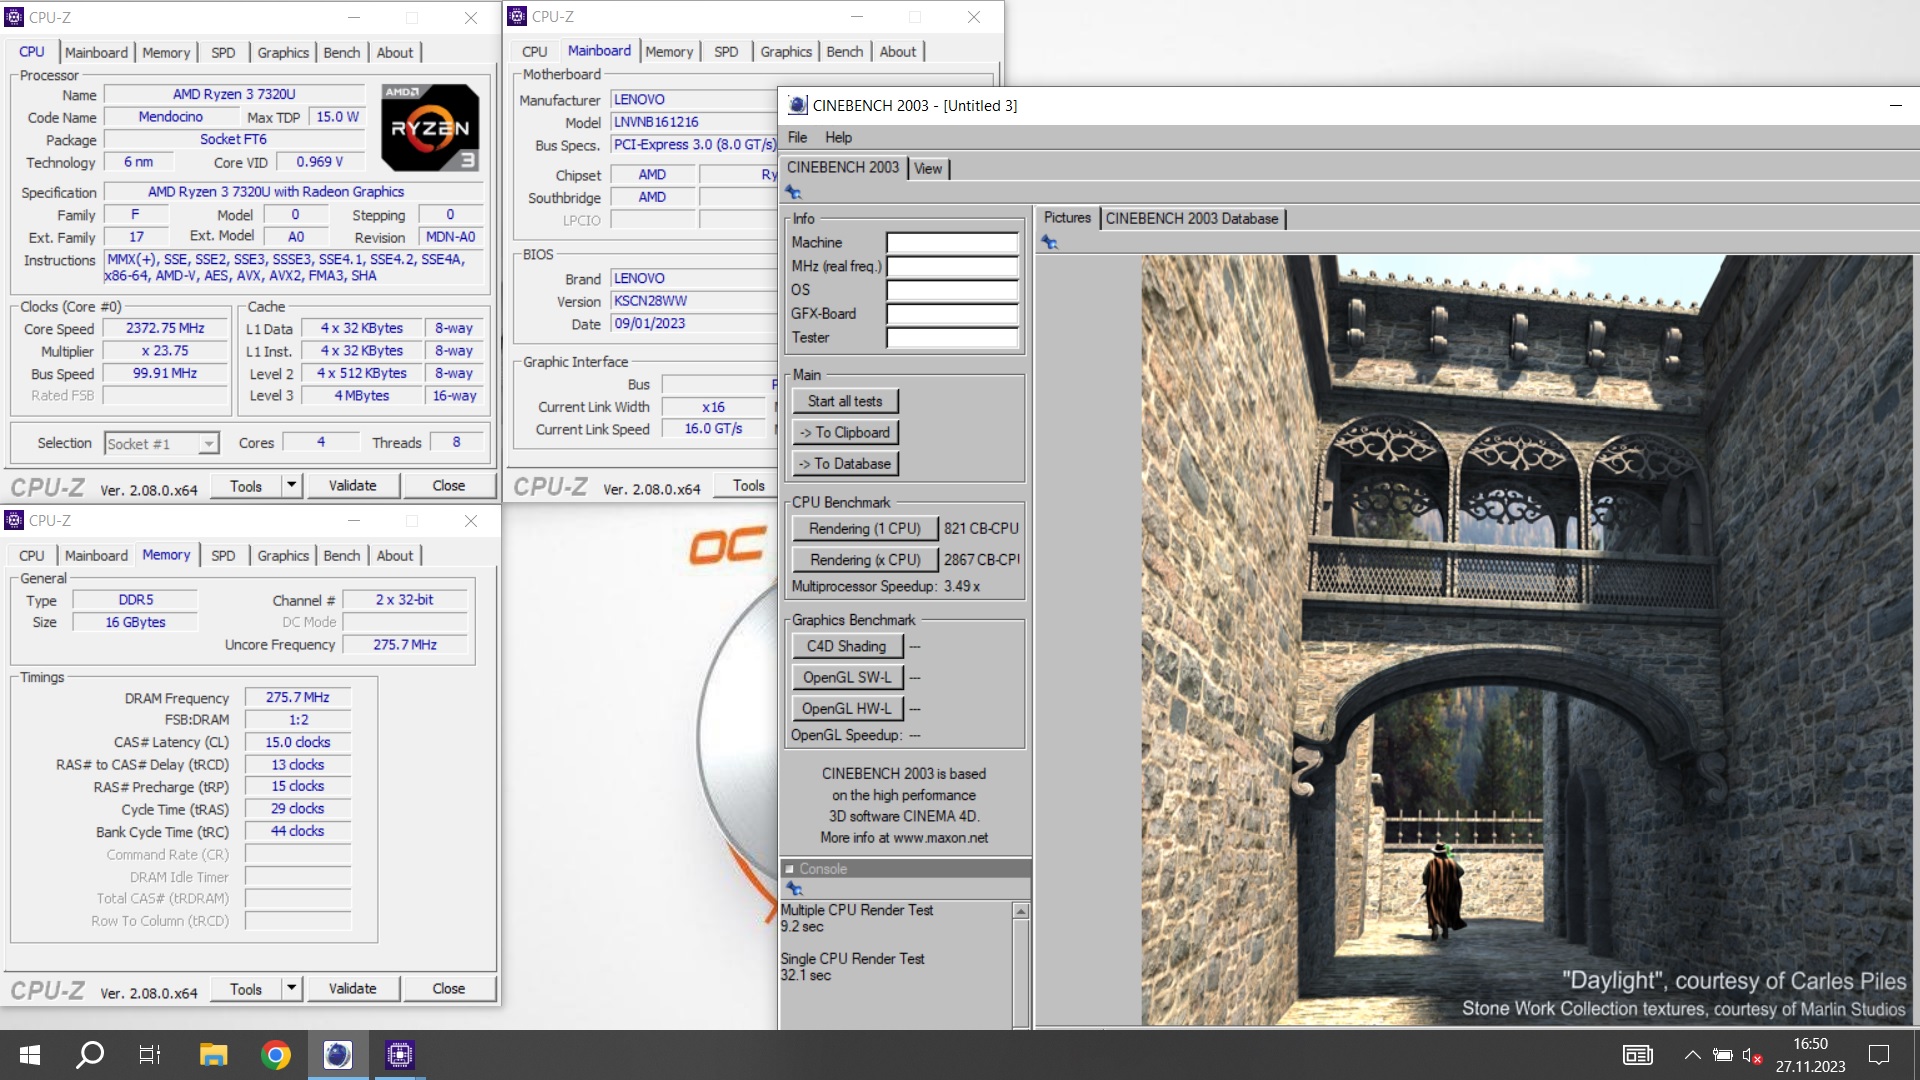The height and width of the screenshot is (1080, 1920).
Task: Open Graphics tab in CPU-Z Mainboard window
Action: point(785,51)
